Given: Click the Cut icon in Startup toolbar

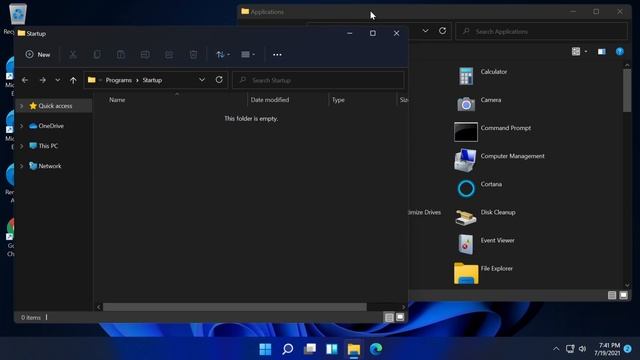Looking at the screenshot, I should click(73, 54).
